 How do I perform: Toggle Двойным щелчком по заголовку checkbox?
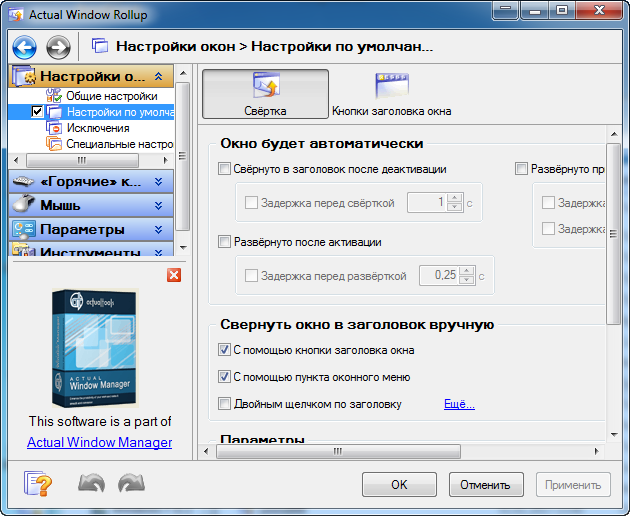(225, 405)
